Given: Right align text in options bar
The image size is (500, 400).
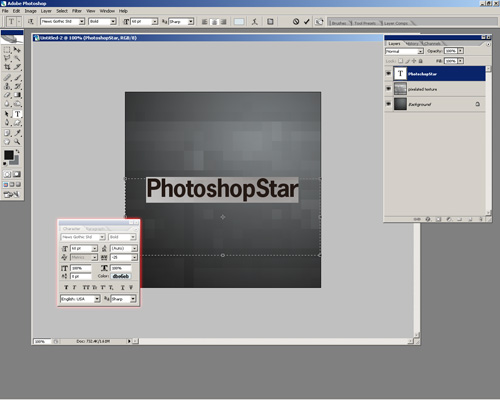Looking at the screenshot, I should click(224, 22).
